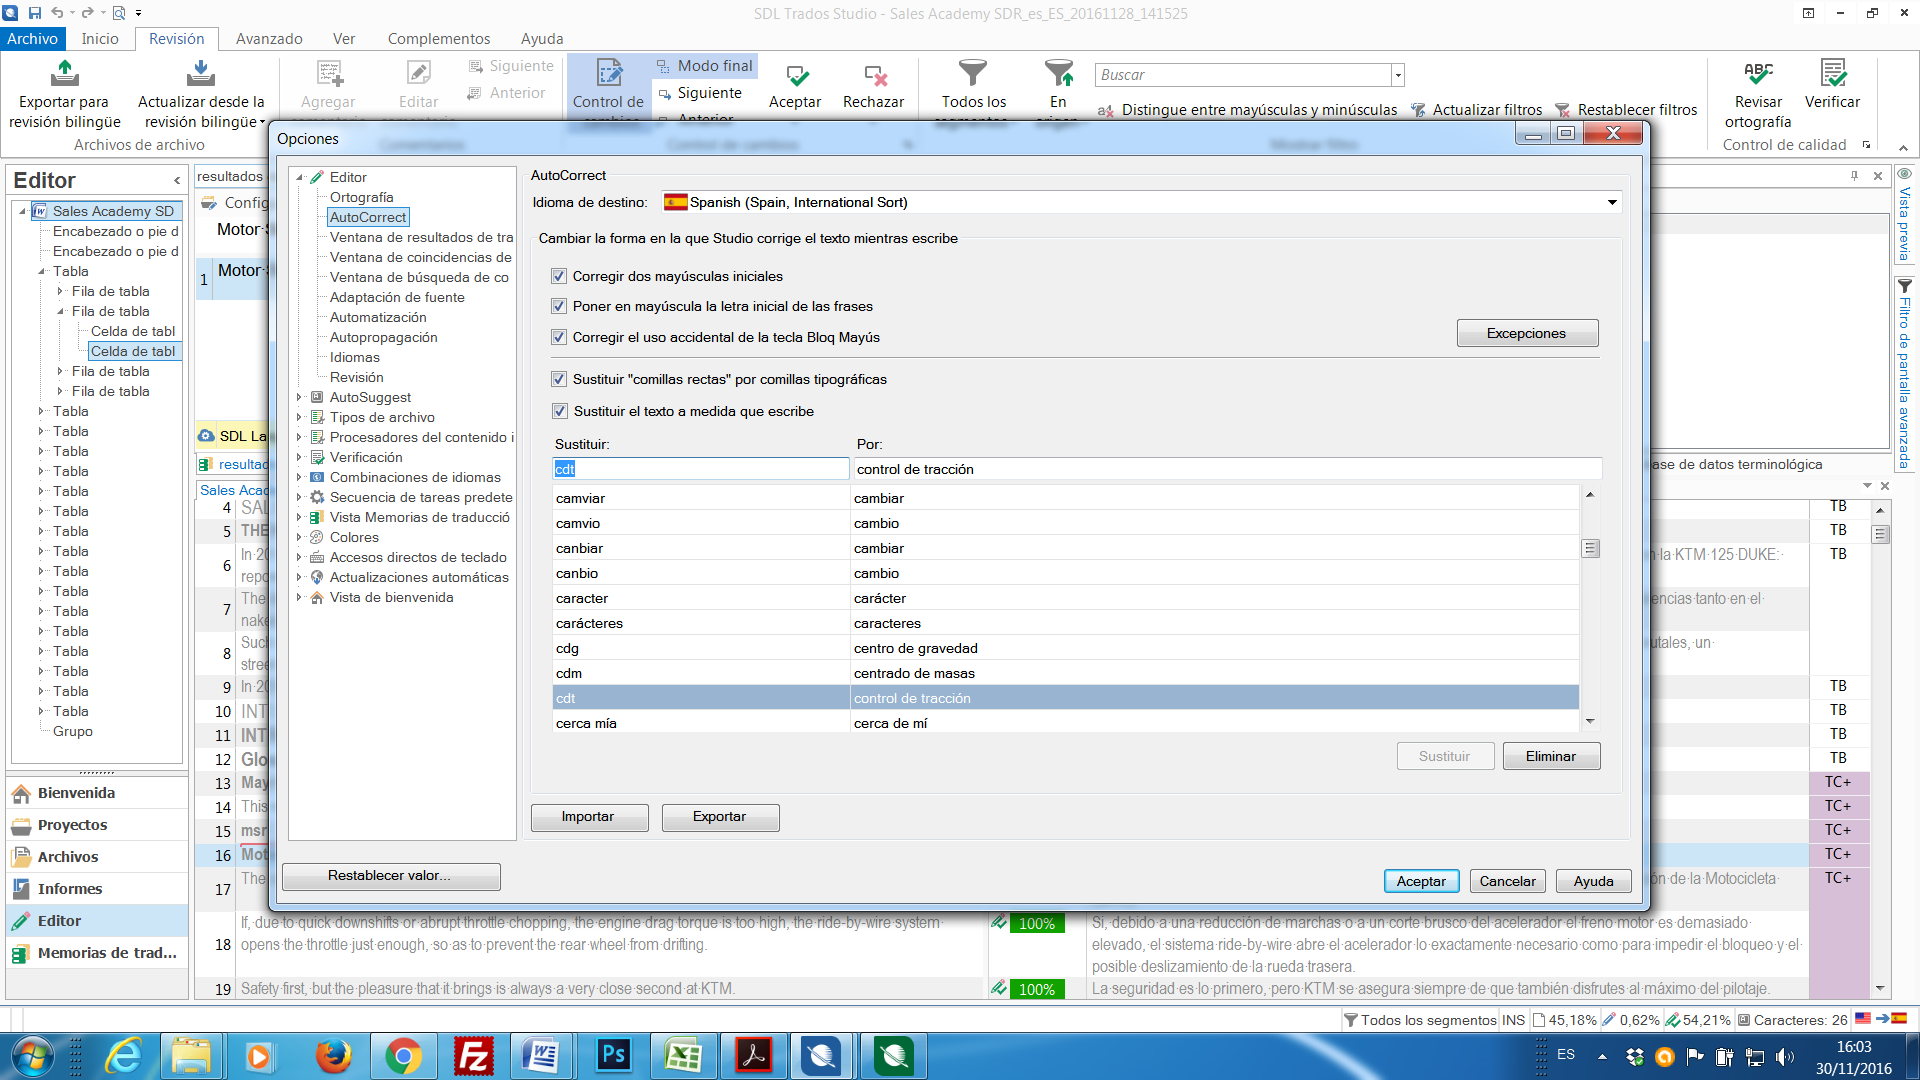
Task: Uncheck Poner en mayúscula la letra inicial
Action: coord(559,306)
